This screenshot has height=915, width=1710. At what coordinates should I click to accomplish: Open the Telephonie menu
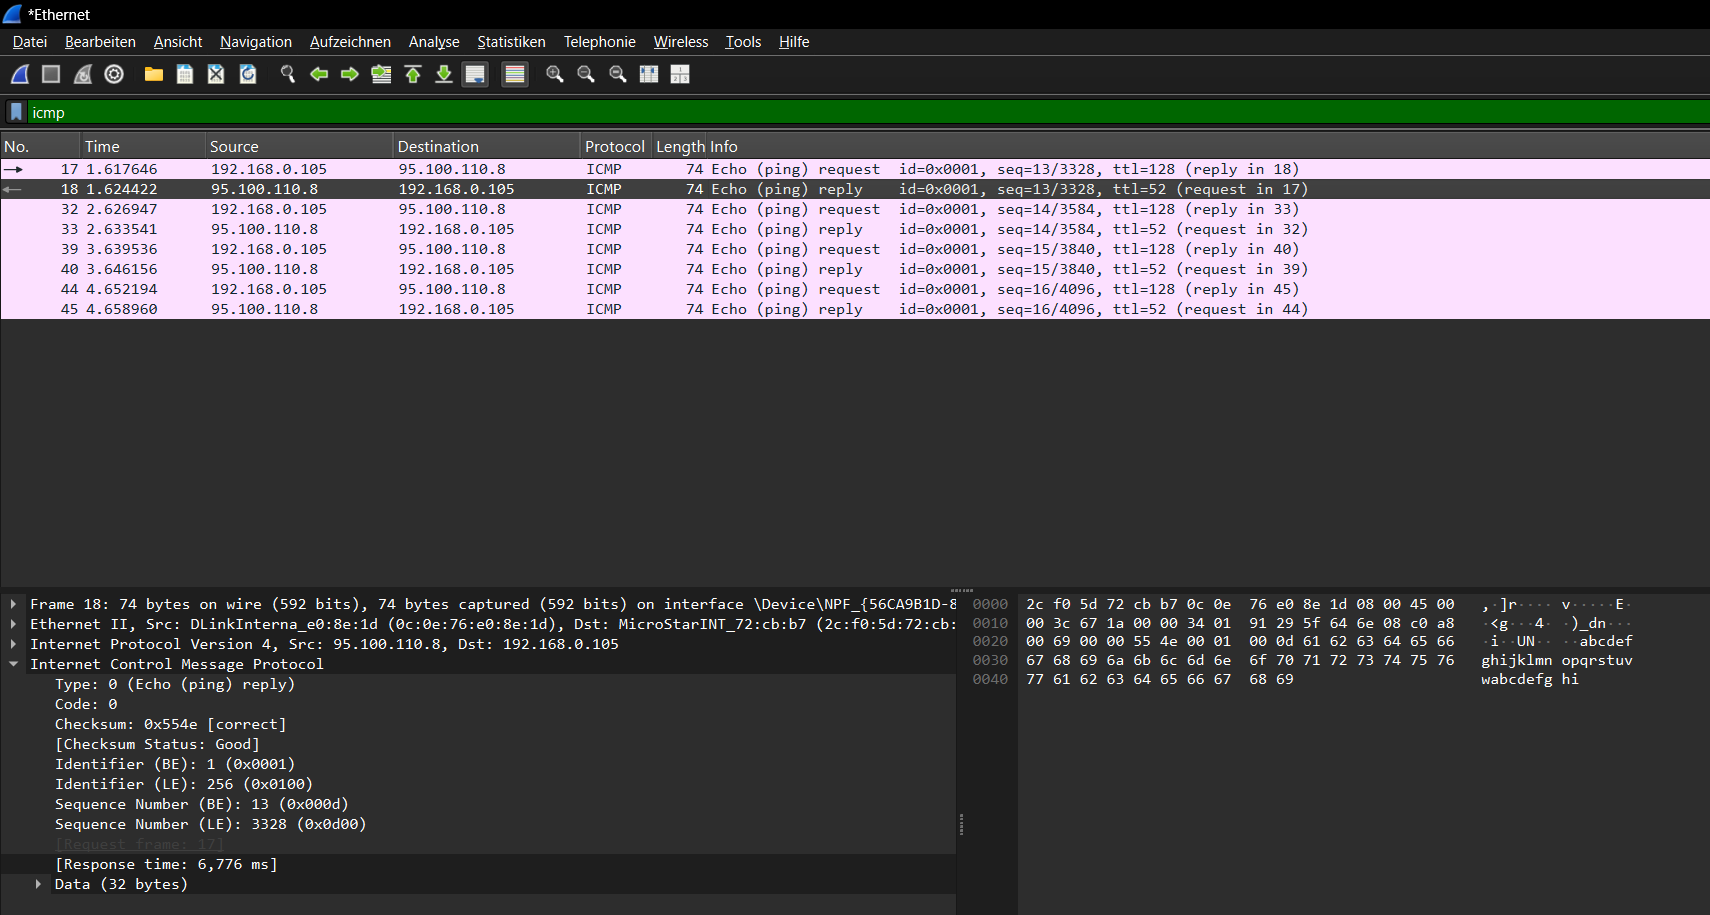pos(599,42)
